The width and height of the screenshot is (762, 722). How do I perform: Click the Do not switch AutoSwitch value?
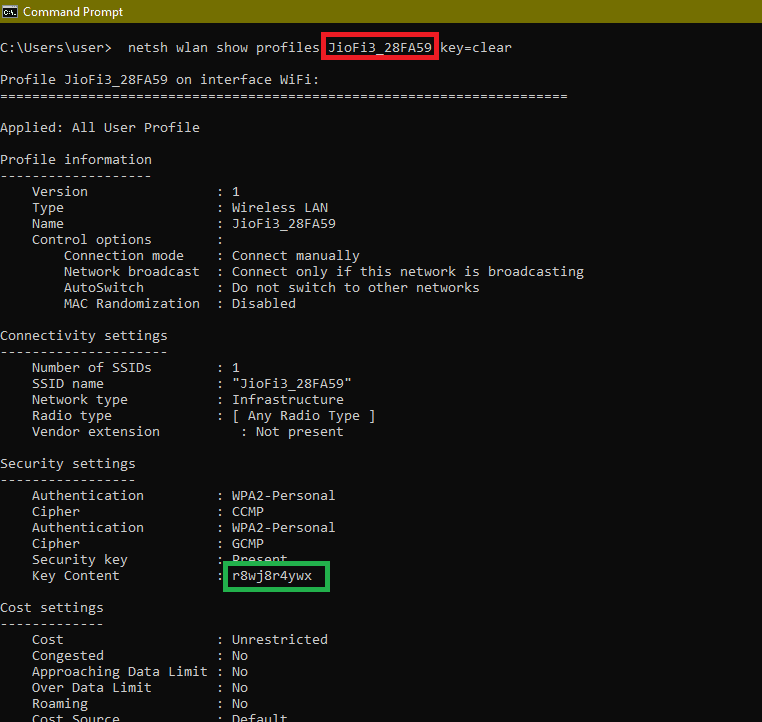click(355, 288)
